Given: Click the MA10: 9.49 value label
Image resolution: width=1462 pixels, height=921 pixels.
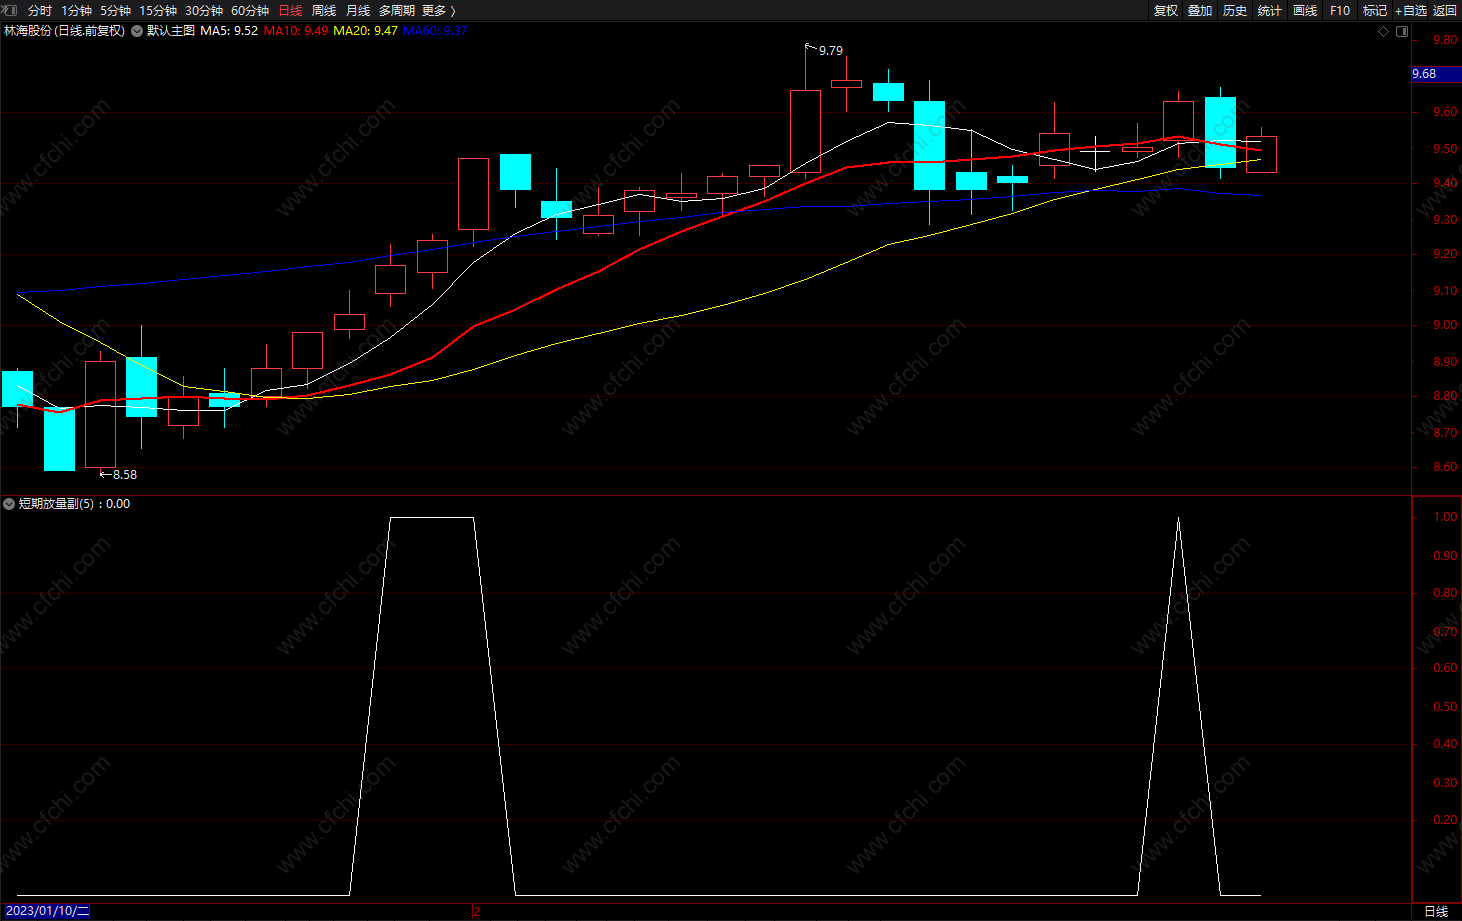Looking at the screenshot, I should pos(296,31).
